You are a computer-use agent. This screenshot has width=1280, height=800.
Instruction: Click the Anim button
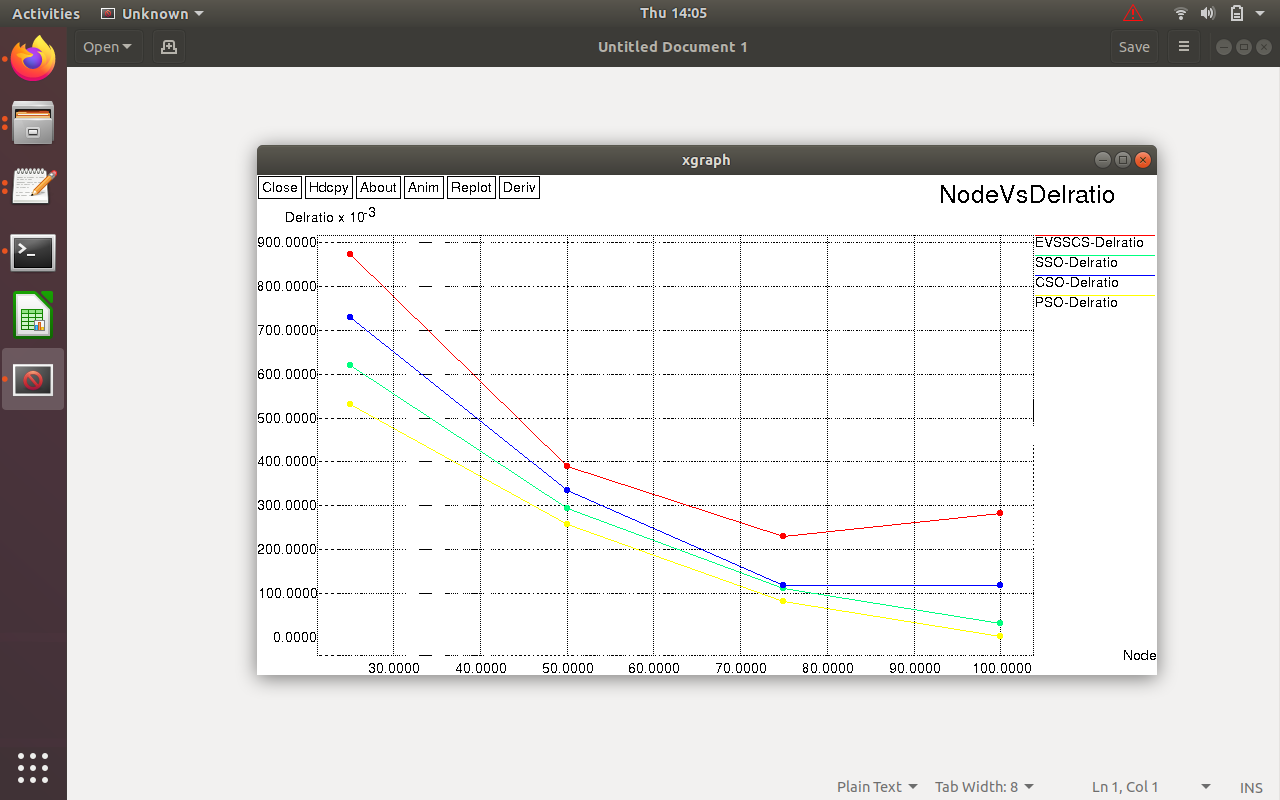(x=424, y=187)
